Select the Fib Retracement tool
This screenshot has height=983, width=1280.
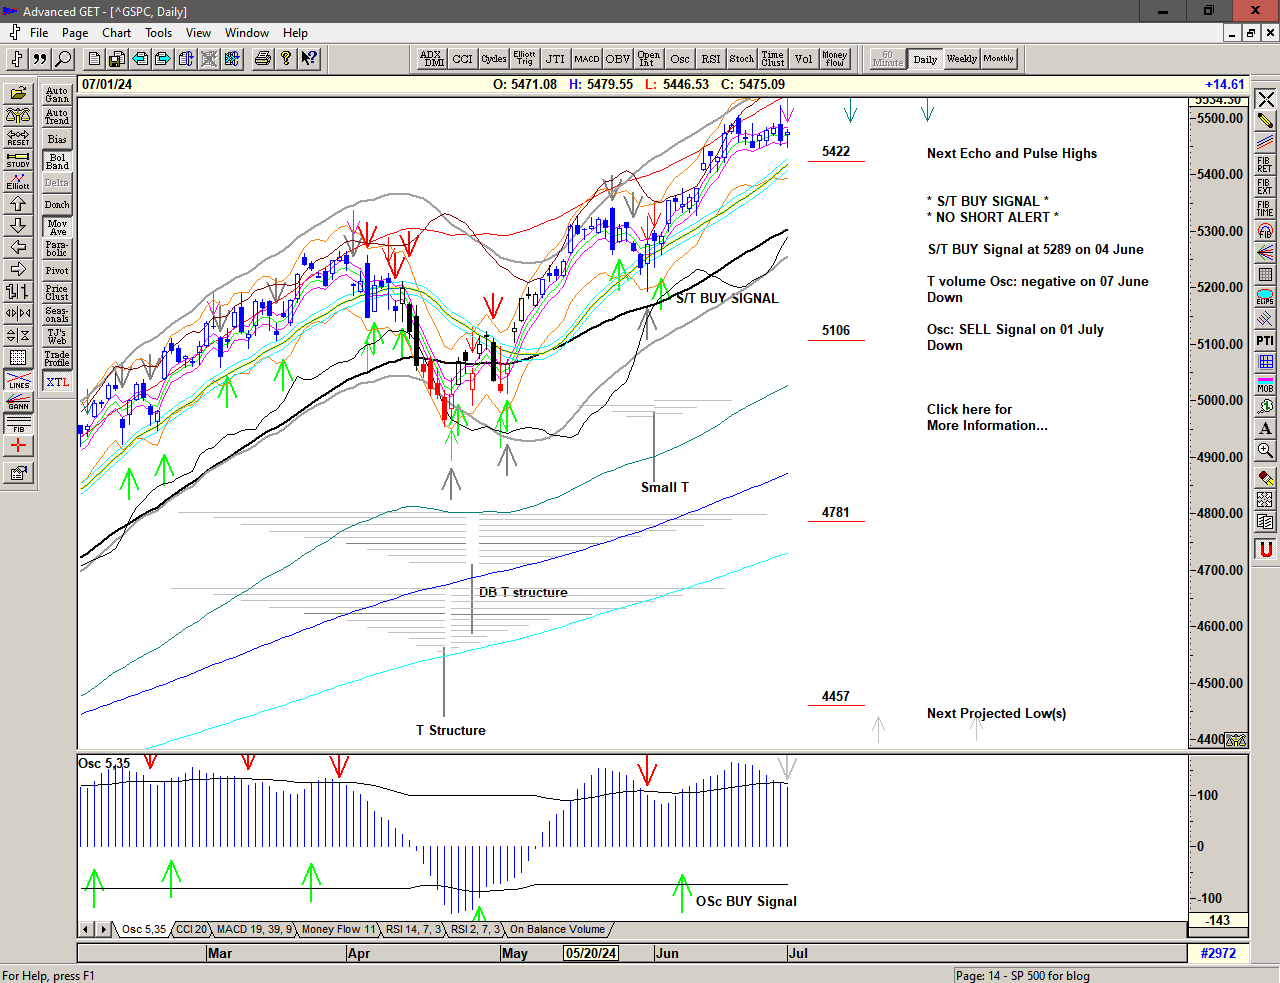(x=1265, y=165)
